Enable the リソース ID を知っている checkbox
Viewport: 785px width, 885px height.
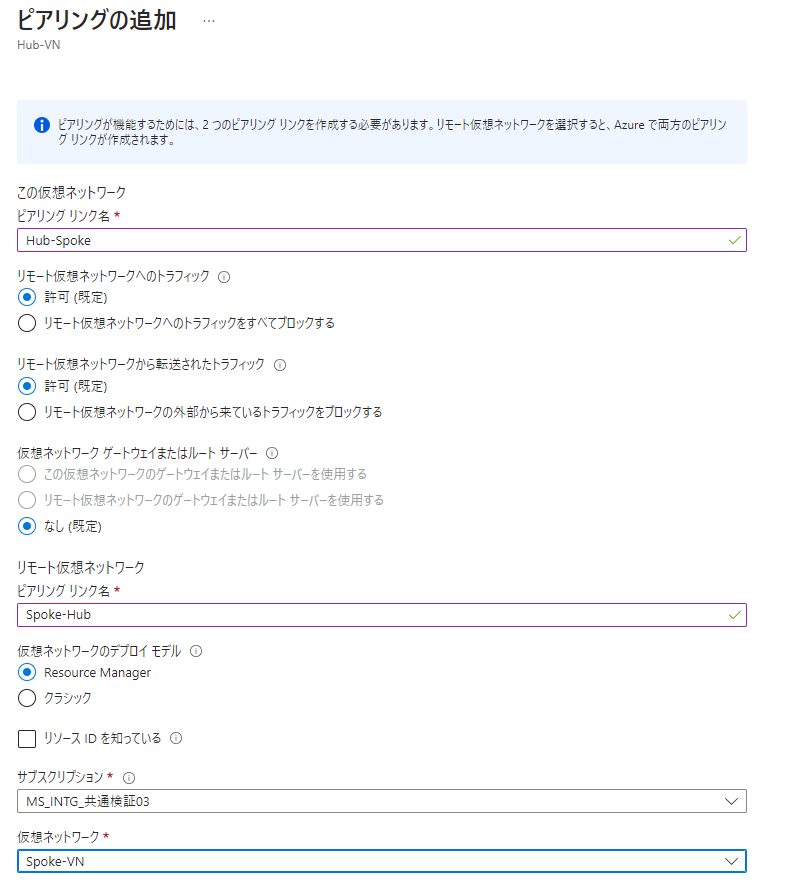pyautogui.click(x=27, y=739)
